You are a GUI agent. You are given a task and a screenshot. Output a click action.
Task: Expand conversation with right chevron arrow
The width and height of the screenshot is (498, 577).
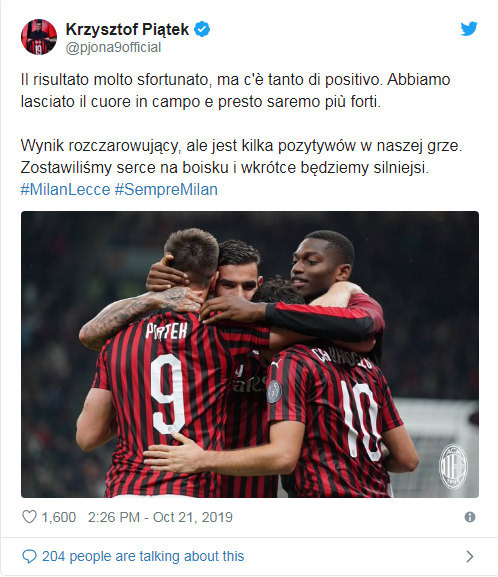(x=470, y=556)
